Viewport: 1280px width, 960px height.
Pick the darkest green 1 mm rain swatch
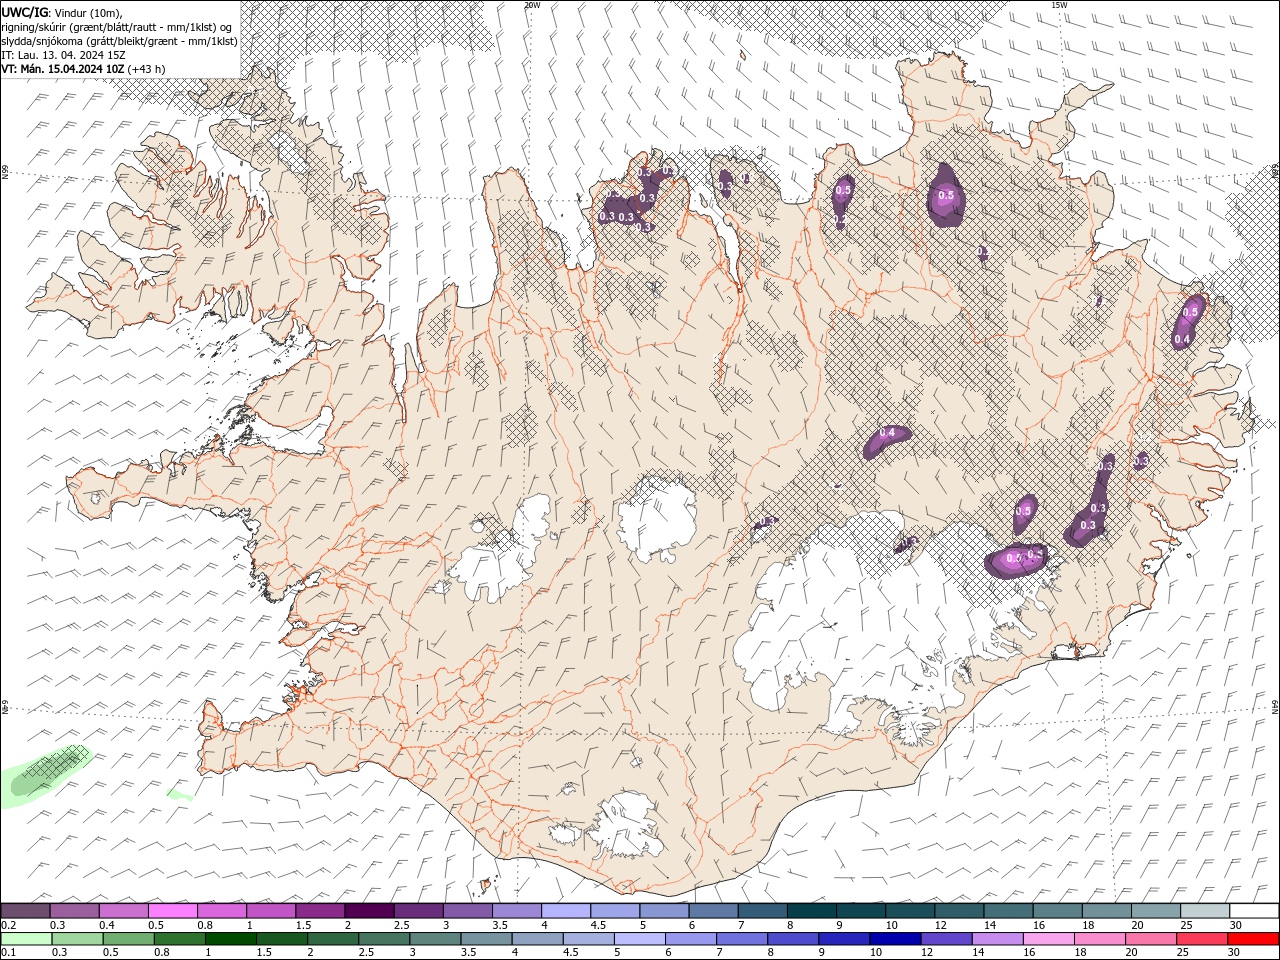click(230, 939)
